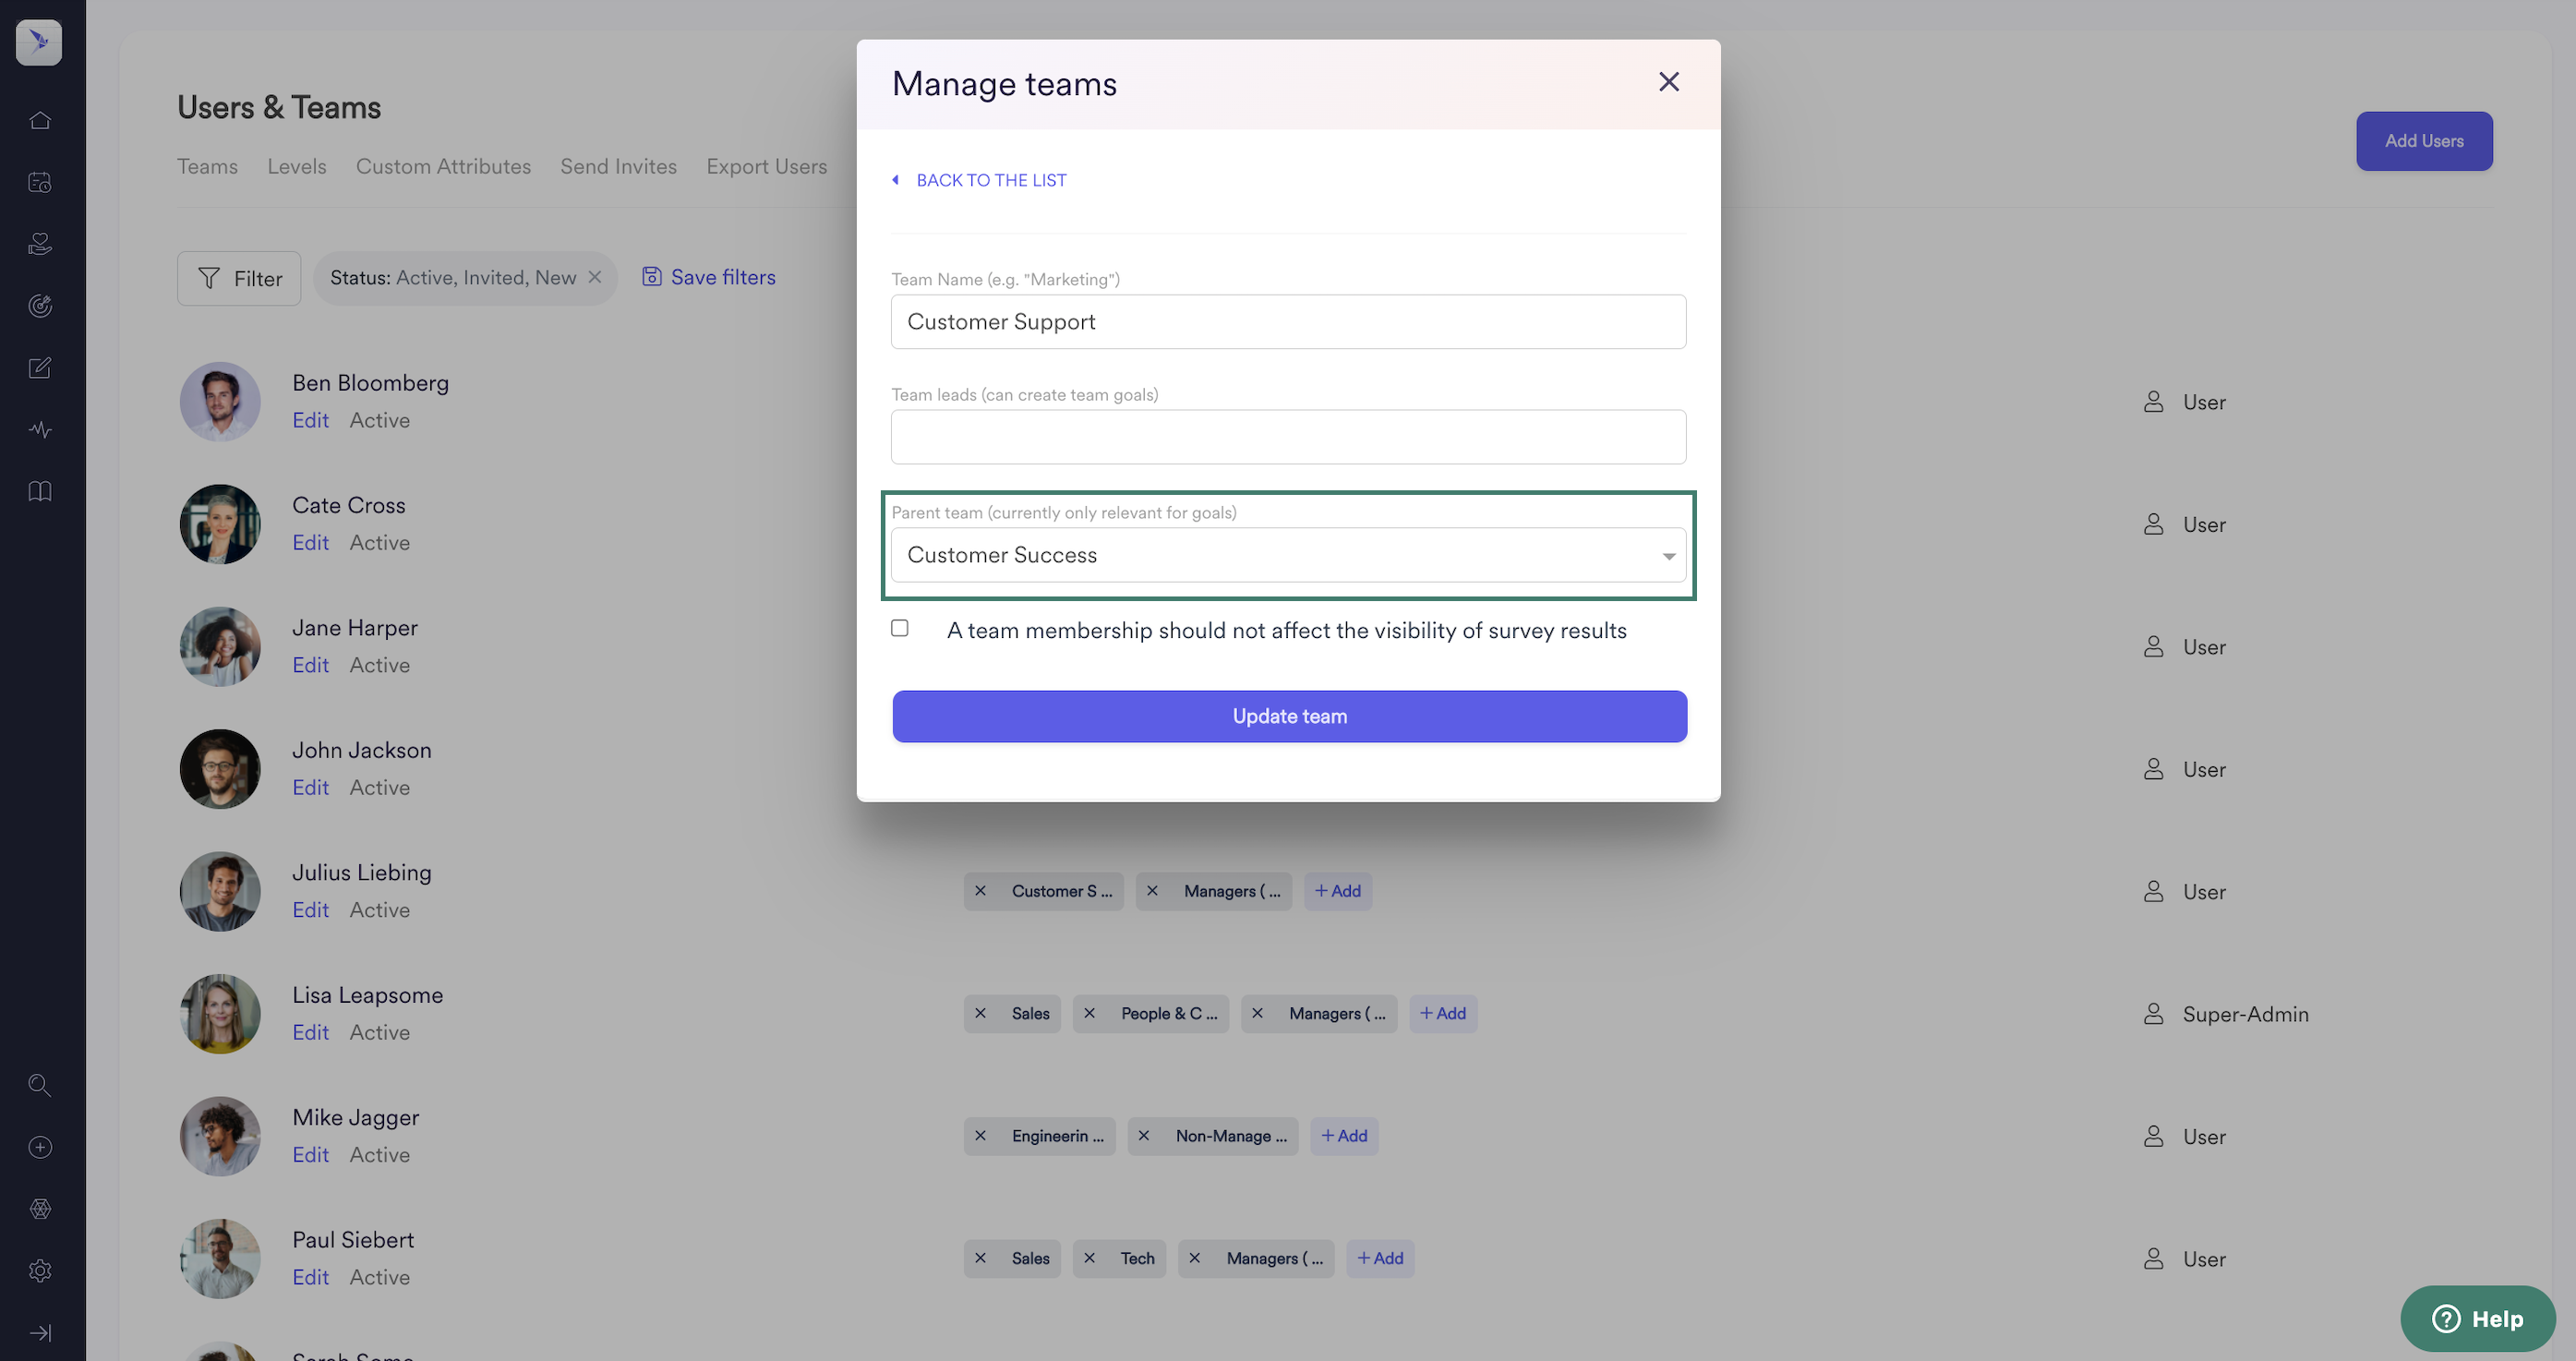Open the Custom Attributes tab
2576x1361 pixels.
coord(443,166)
